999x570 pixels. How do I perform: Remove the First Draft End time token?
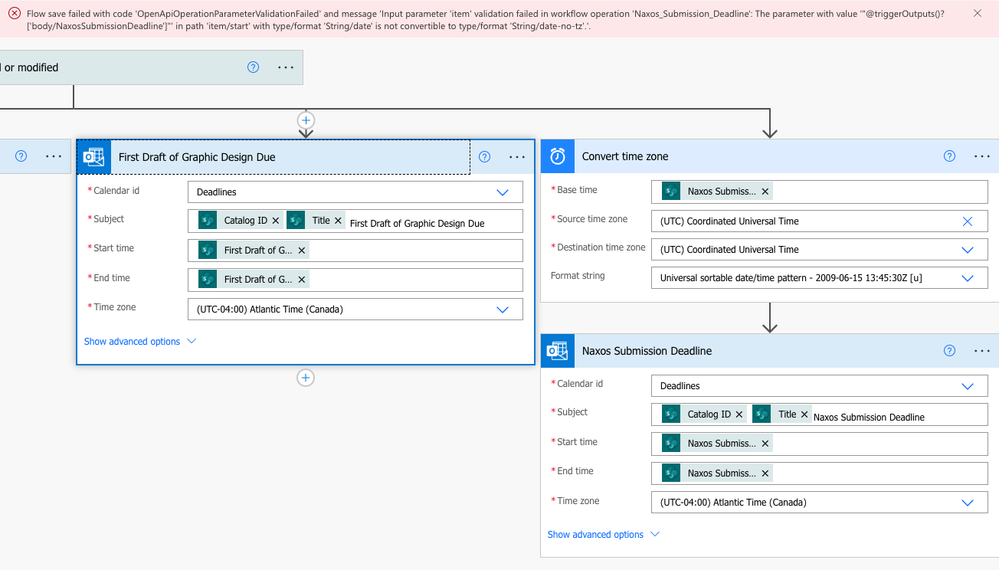pos(302,280)
